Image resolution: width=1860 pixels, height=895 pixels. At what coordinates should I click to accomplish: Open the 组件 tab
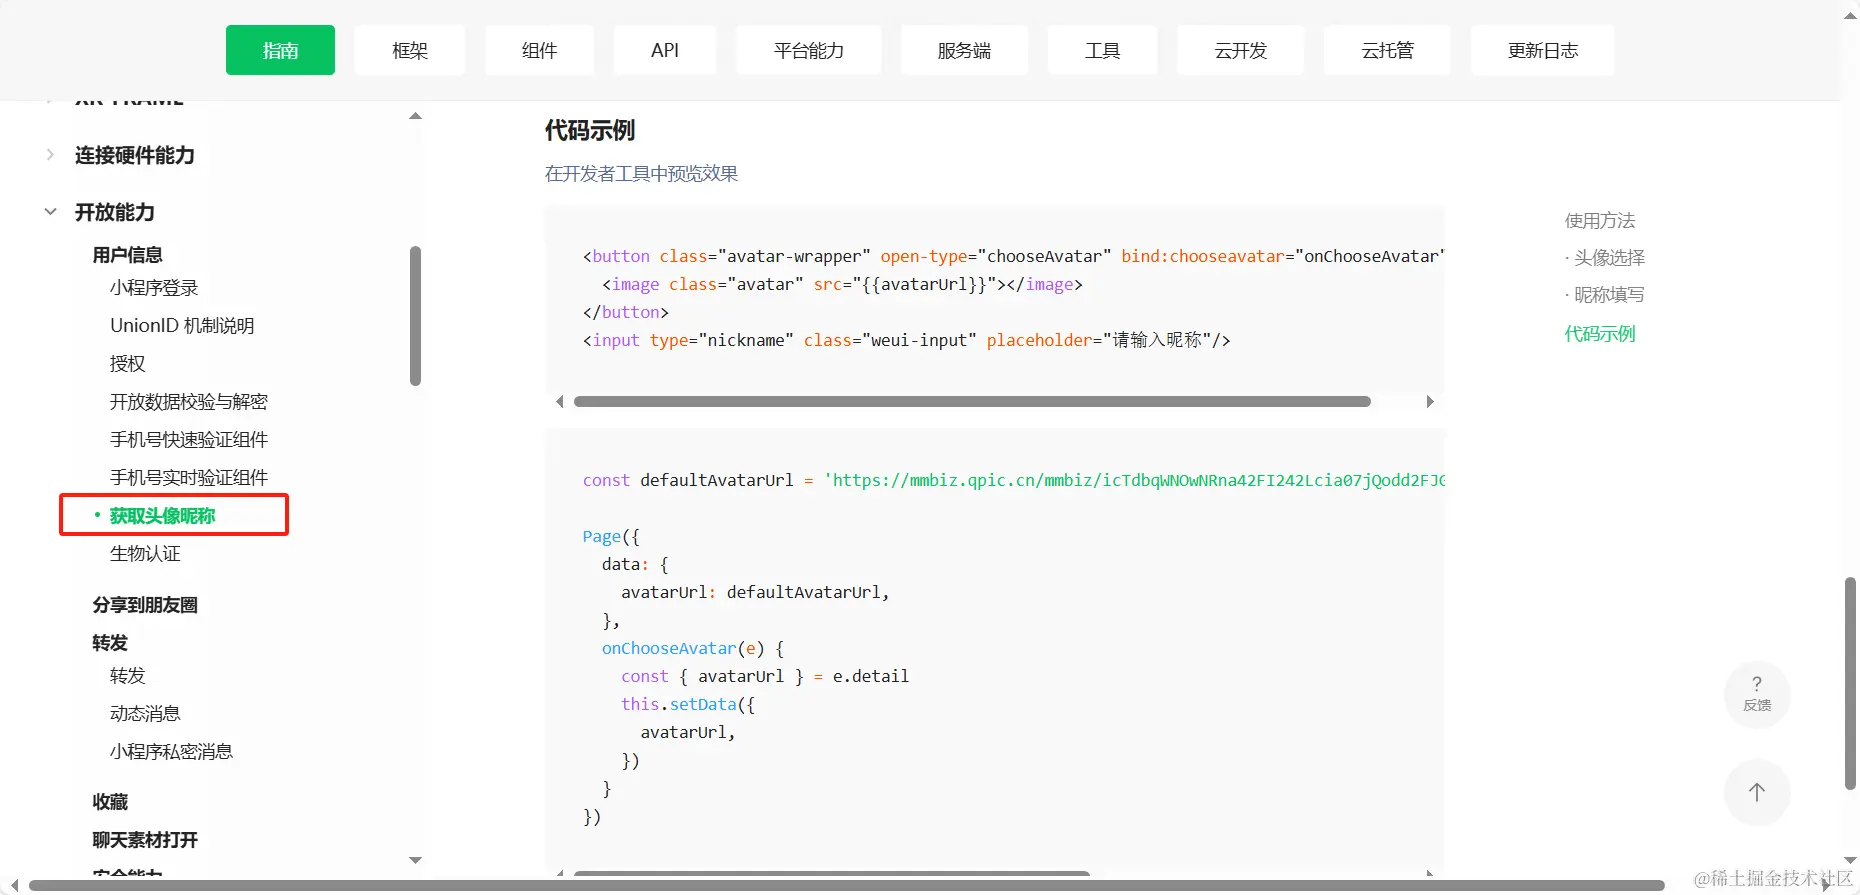pyautogui.click(x=539, y=50)
